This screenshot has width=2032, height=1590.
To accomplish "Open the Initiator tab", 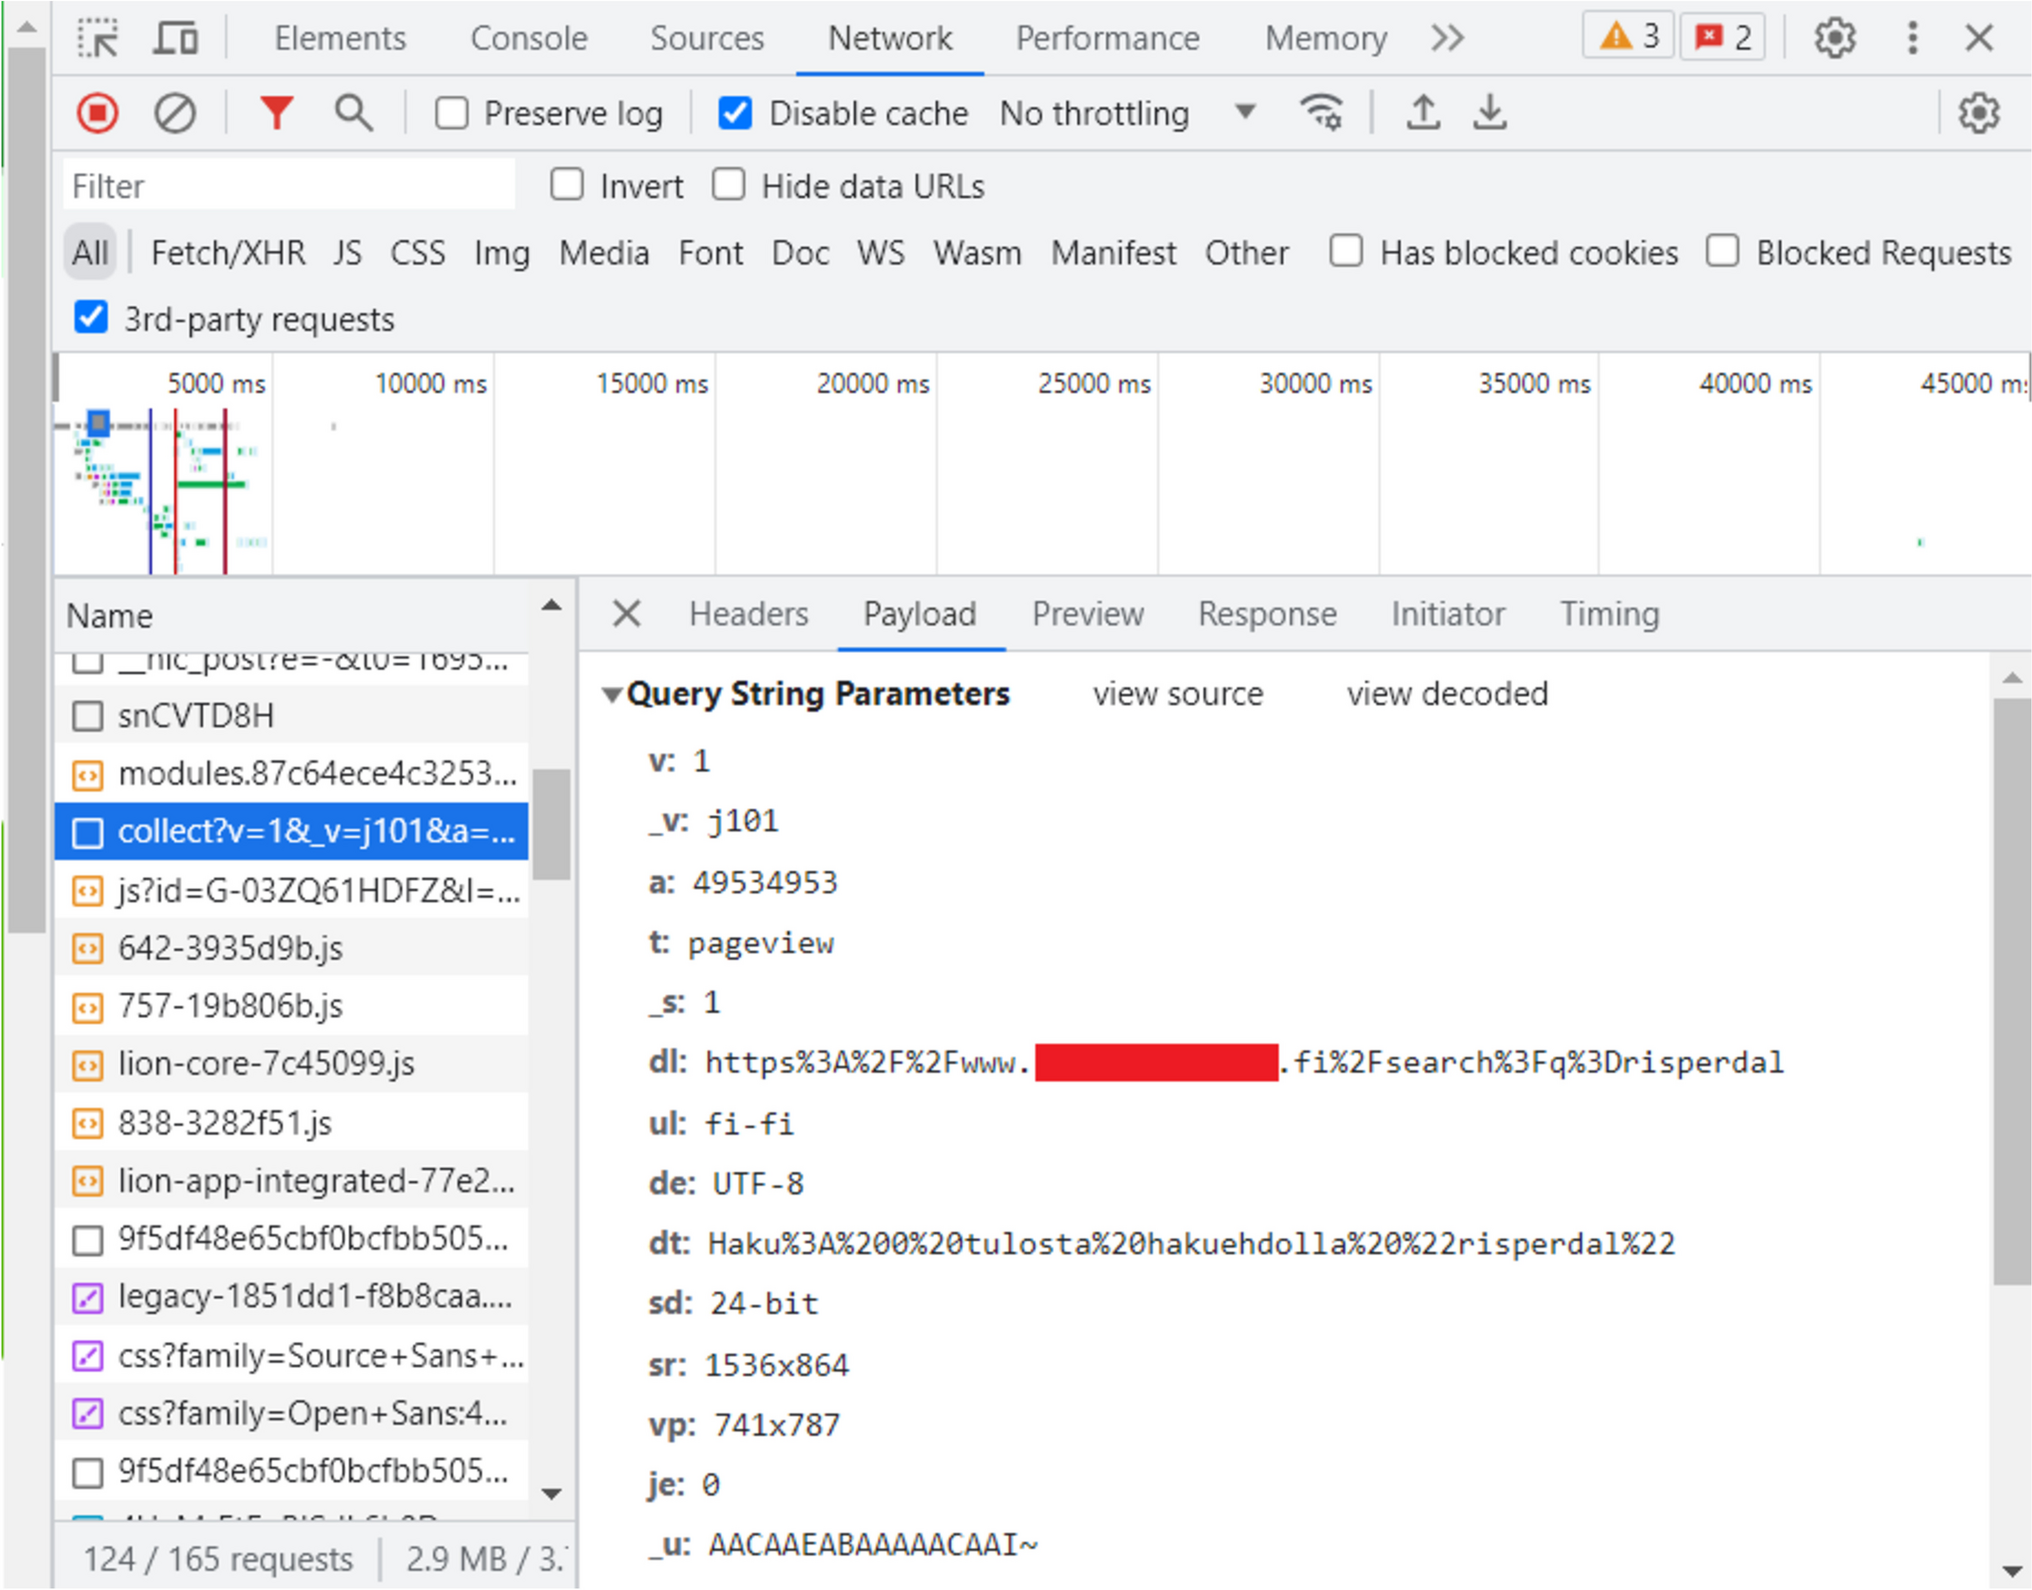I will coord(1448,613).
